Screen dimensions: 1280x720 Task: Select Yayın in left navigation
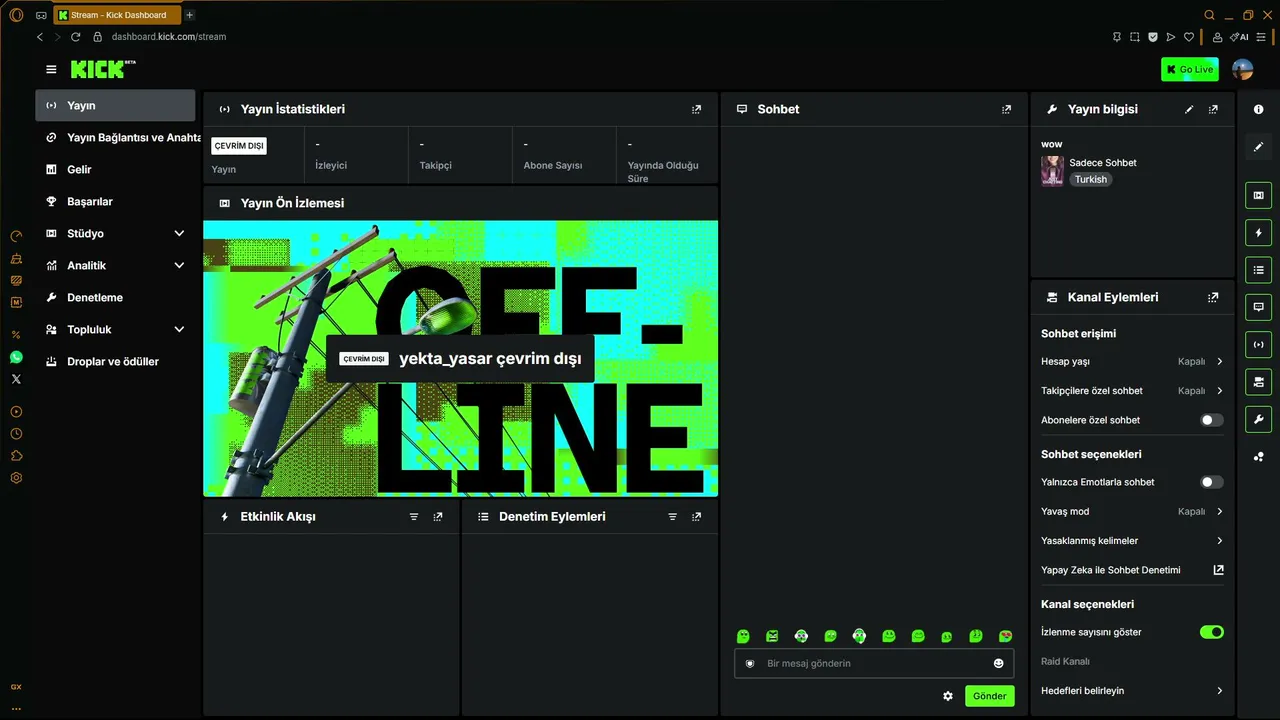115,105
